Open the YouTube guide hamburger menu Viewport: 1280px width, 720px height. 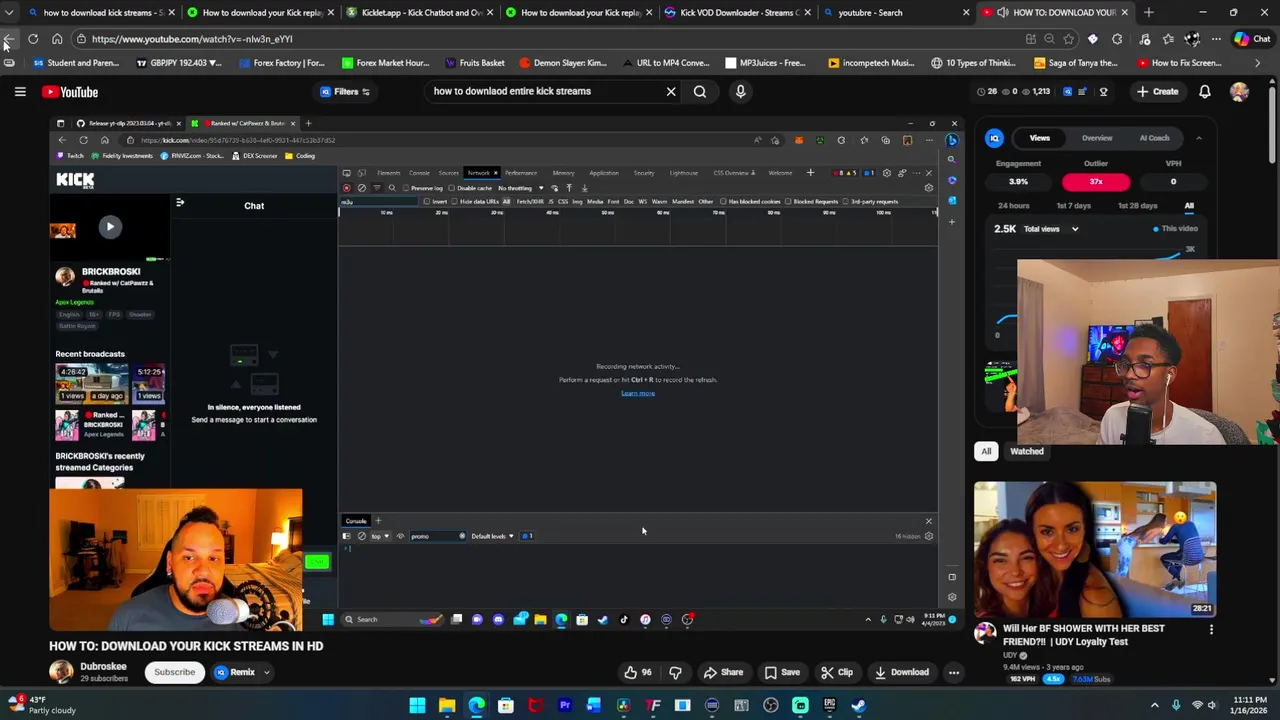[x=20, y=92]
